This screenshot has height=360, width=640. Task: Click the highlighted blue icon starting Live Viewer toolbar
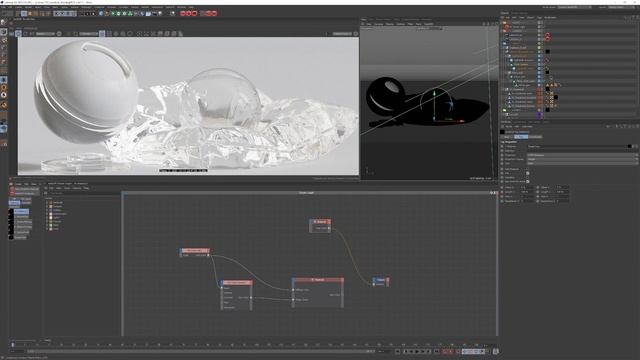(x=18, y=33)
